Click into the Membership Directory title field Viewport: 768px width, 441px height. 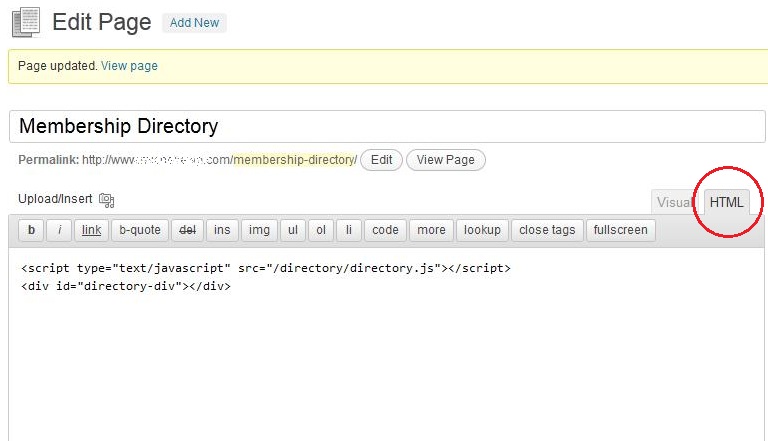387,126
